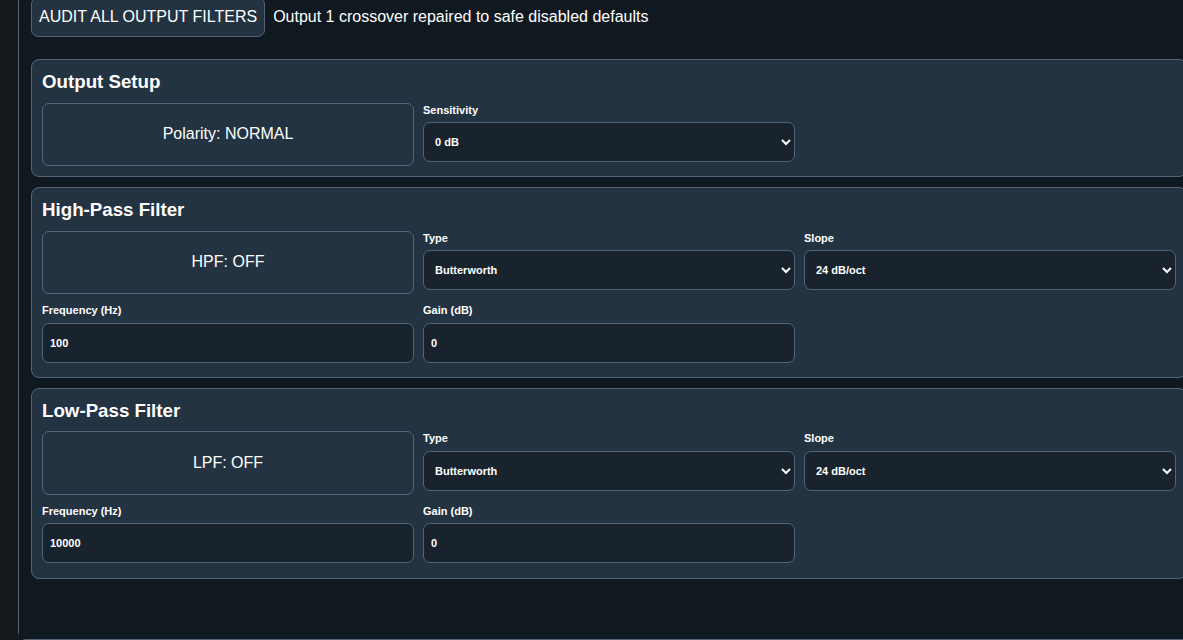
Task: Click the 'Output 1 crossover repaired' status message
Action: click(x=461, y=17)
